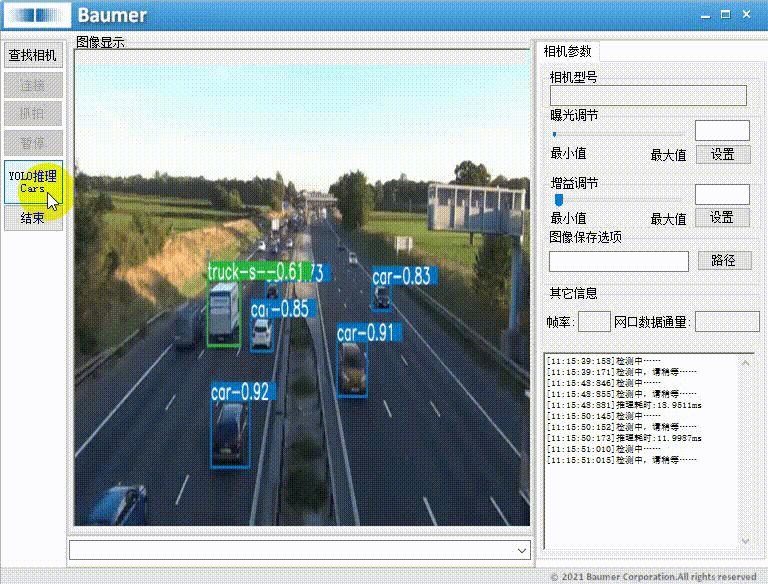Click the 图像显示 label
768x584 pixels.
(x=100, y=42)
